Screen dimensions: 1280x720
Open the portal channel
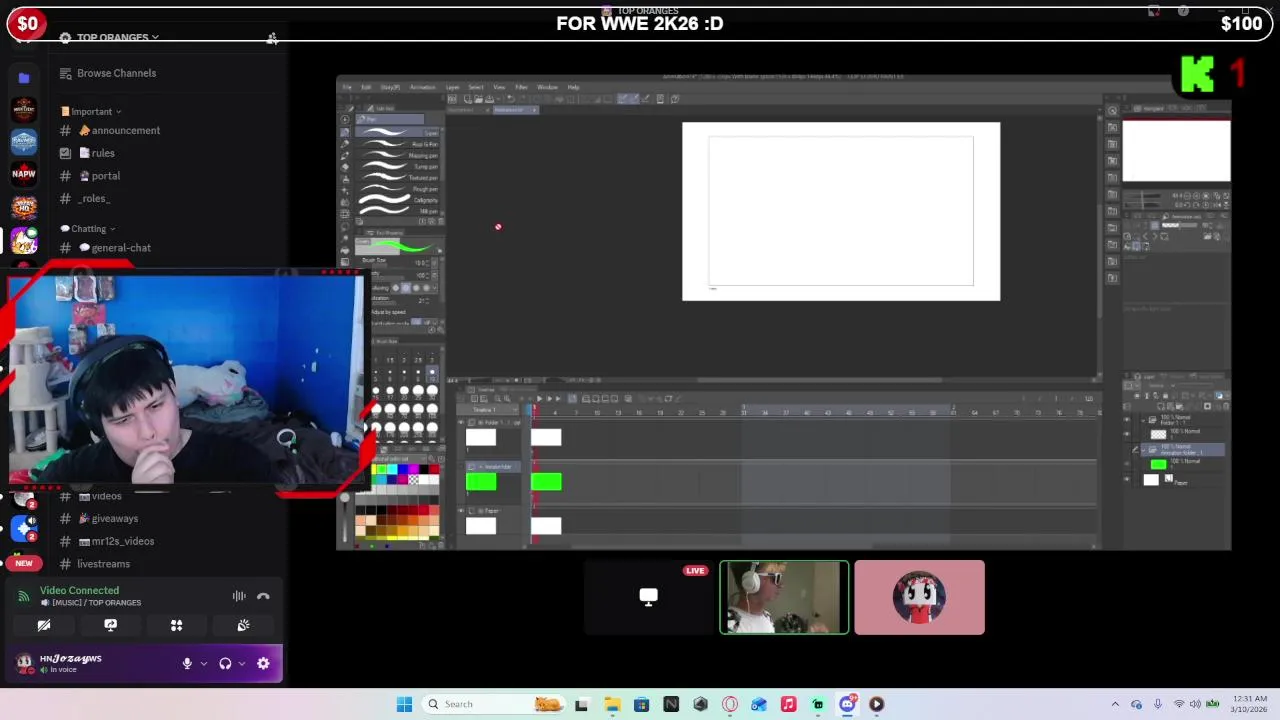pos(105,176)
